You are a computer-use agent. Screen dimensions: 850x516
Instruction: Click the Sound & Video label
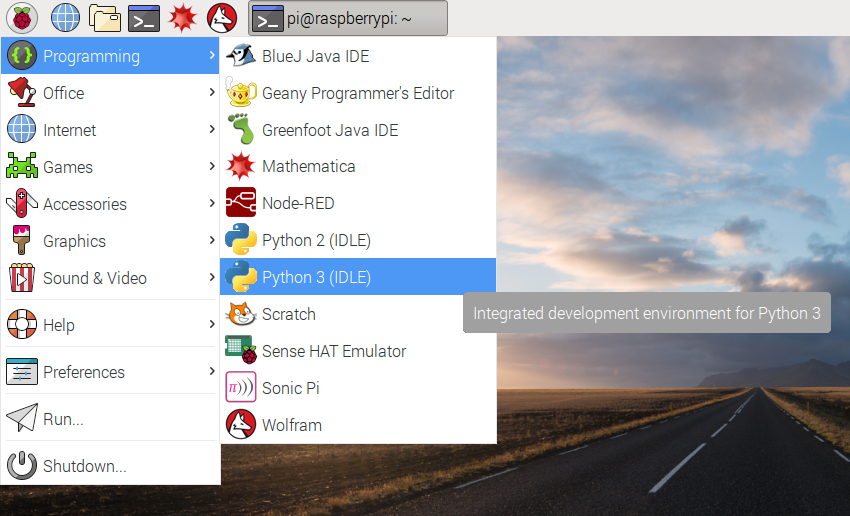(95, 278)
